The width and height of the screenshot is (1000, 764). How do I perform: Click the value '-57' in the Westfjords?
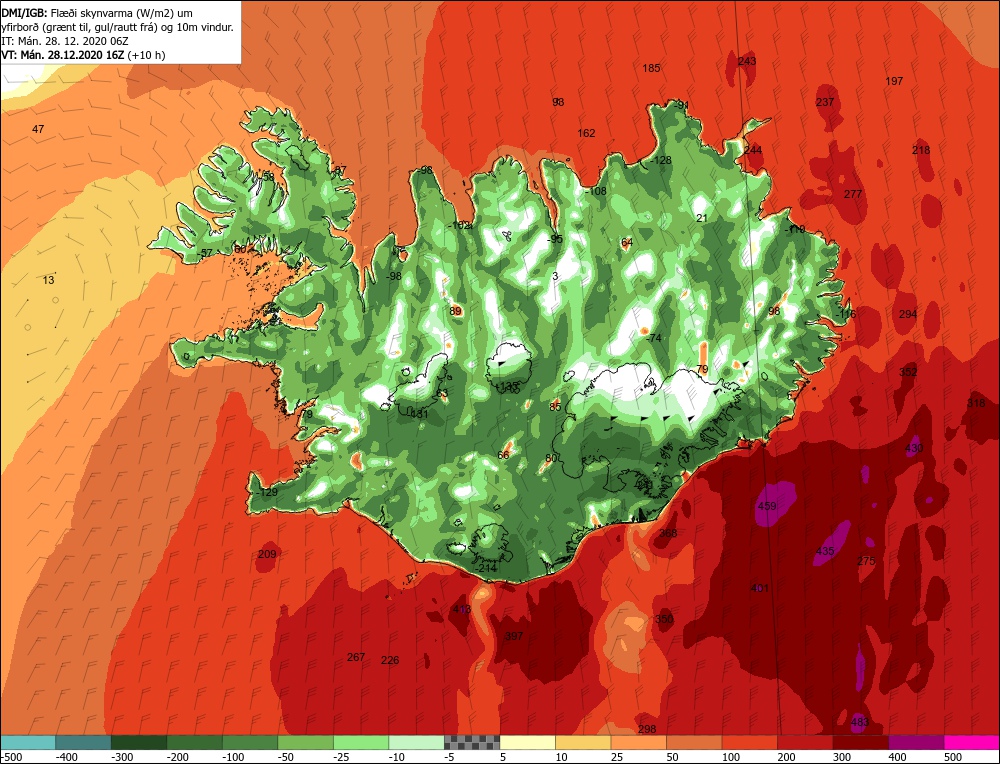(204, 253)
